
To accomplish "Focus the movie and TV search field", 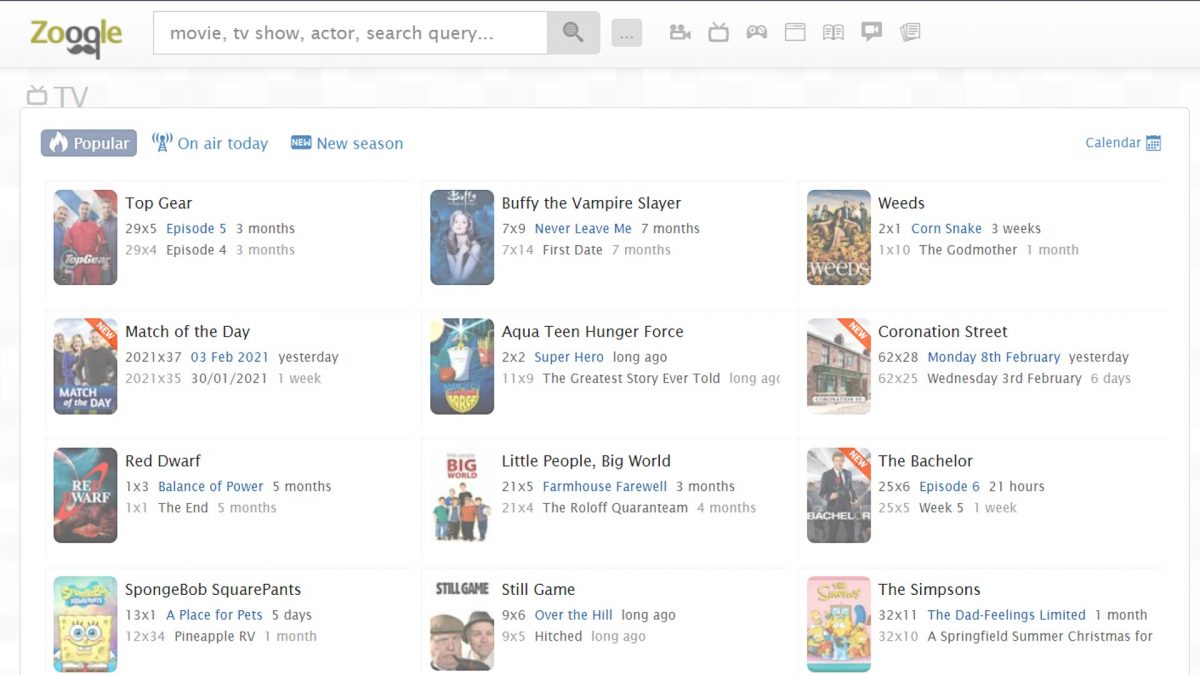I will [x=350, y=33].
